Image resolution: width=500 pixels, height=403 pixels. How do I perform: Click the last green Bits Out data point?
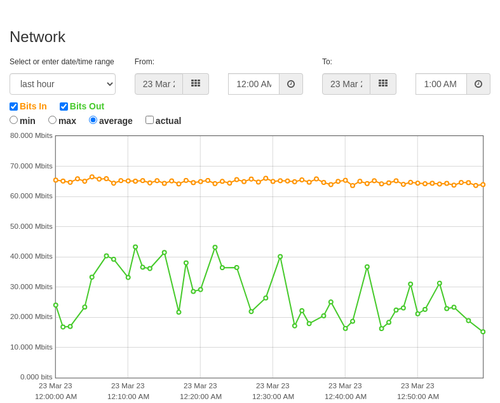(483, 332)
